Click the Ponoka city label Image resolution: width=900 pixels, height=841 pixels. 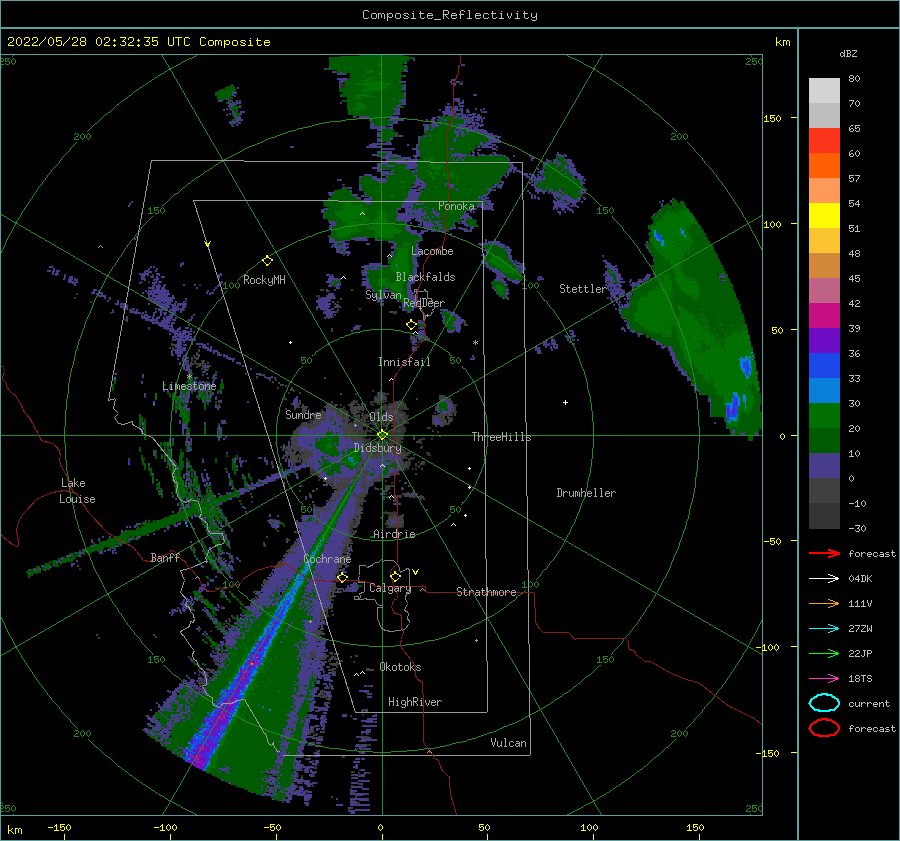point(456,206)
